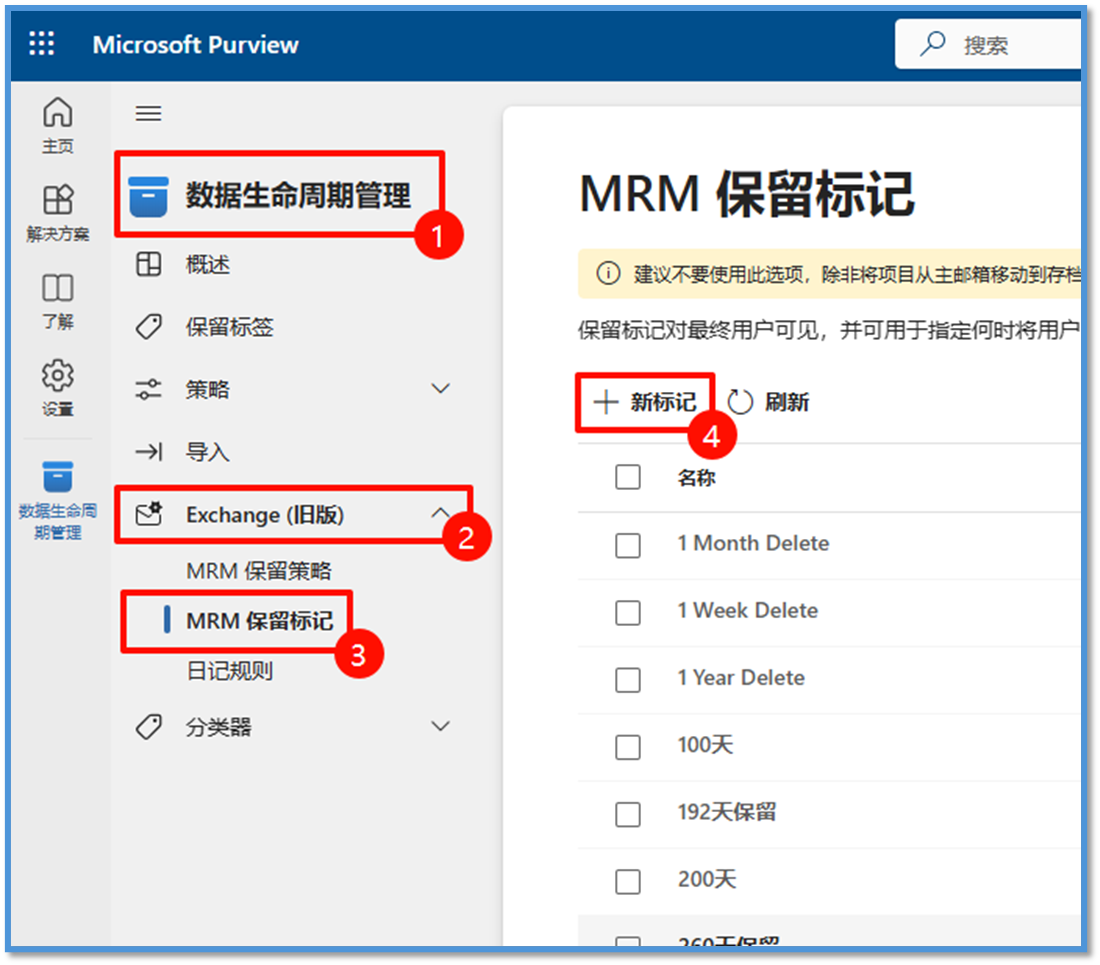Open the 1 Week Delete tag
Viewport: 1100px width, 965px height.
748,611
